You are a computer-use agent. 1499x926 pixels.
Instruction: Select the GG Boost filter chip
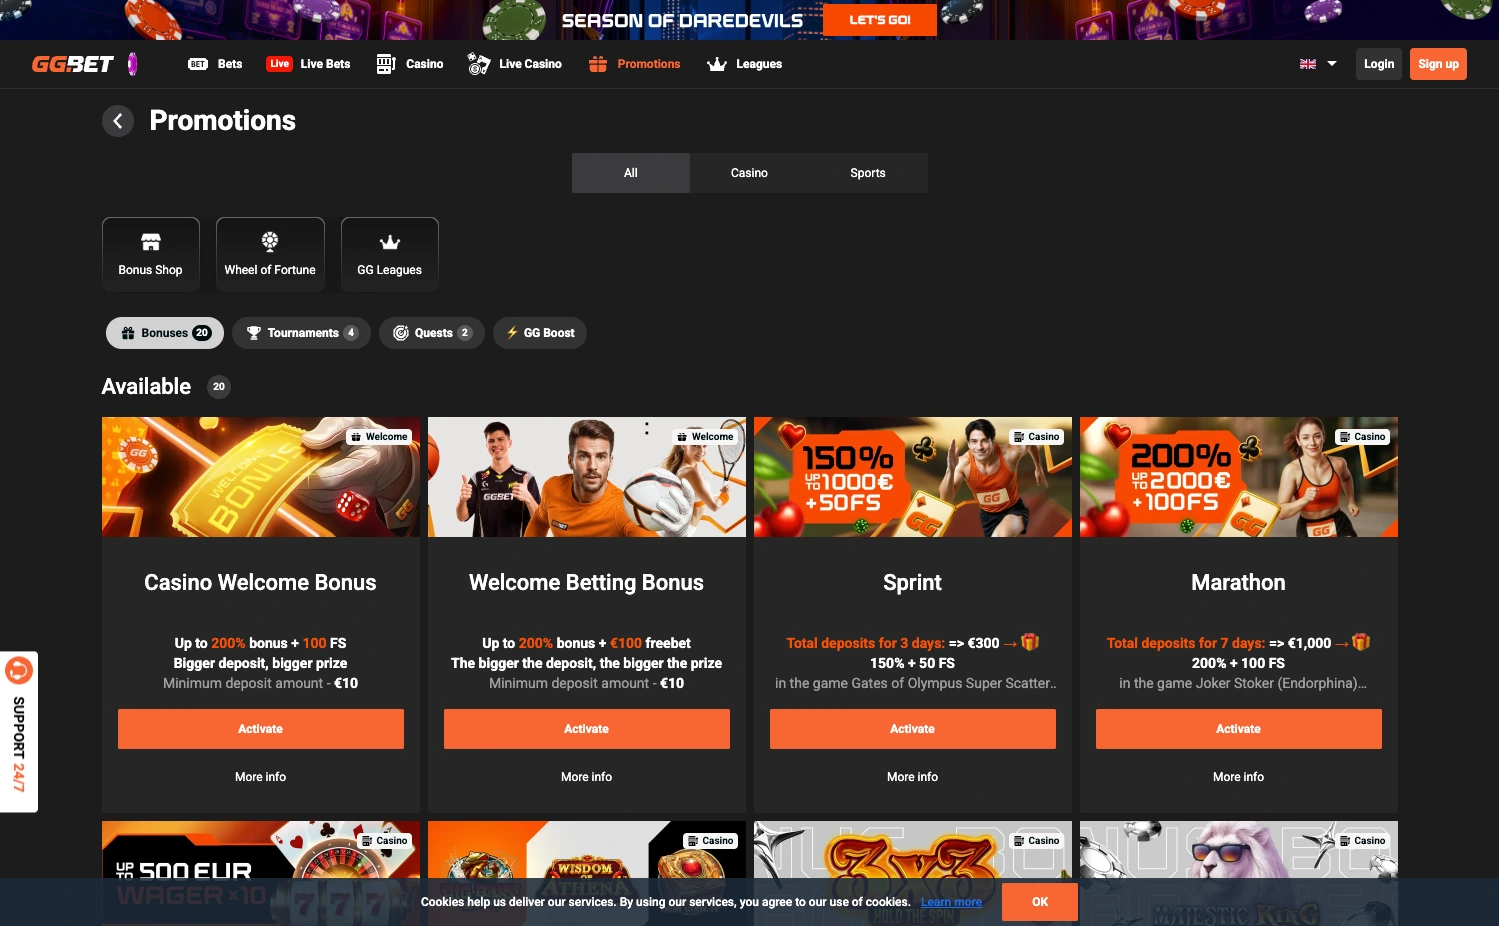pos(540,333)
